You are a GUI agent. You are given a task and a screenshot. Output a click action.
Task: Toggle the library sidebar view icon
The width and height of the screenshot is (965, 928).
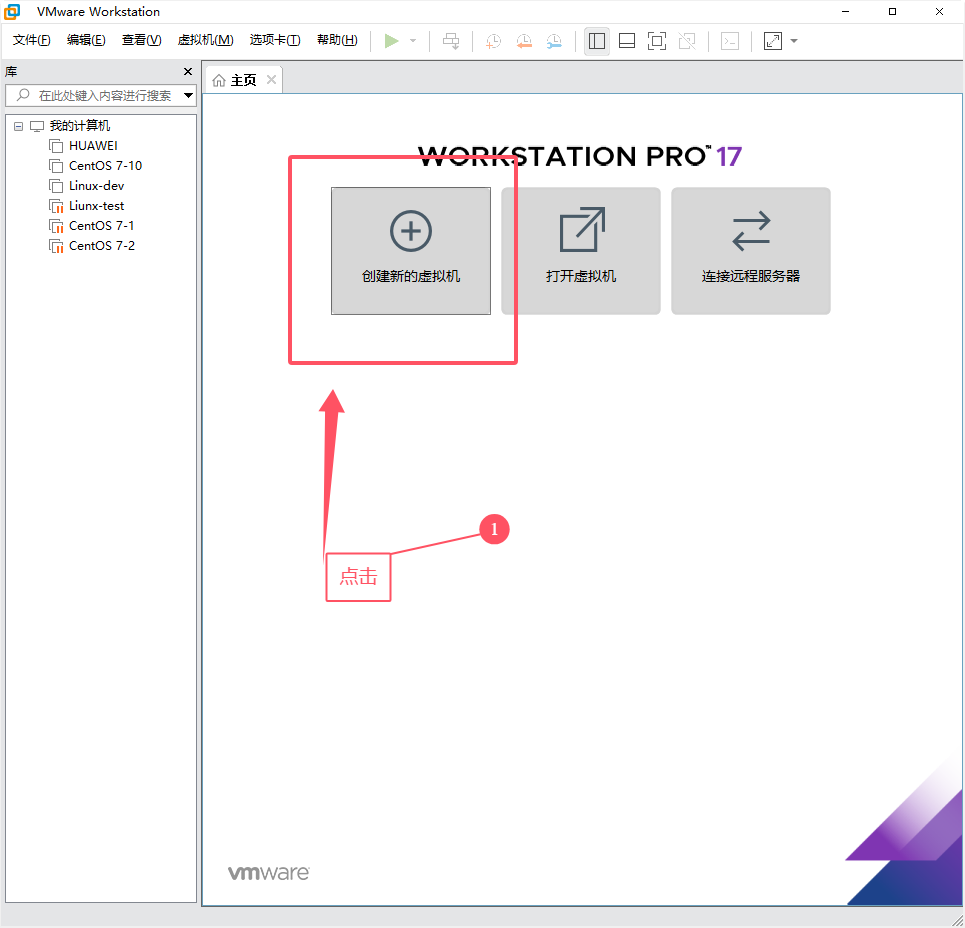[596, 41]
